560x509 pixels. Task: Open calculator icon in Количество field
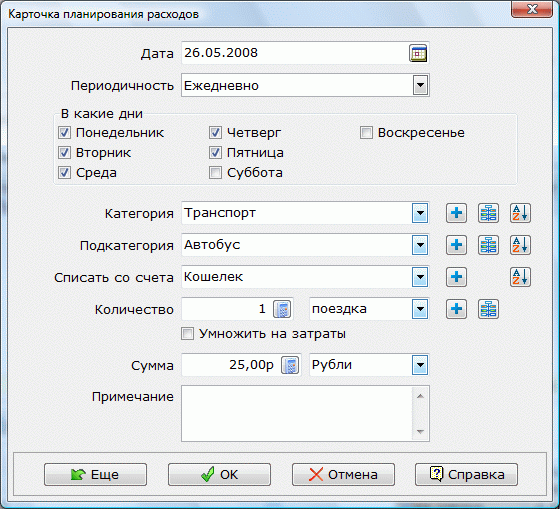282,309
